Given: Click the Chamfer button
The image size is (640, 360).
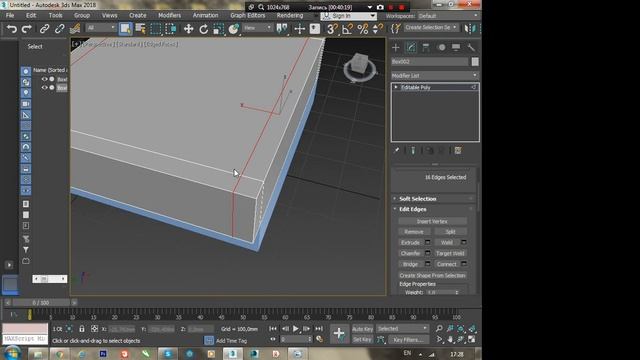Looking at the screenshot, I should [411, 253].
